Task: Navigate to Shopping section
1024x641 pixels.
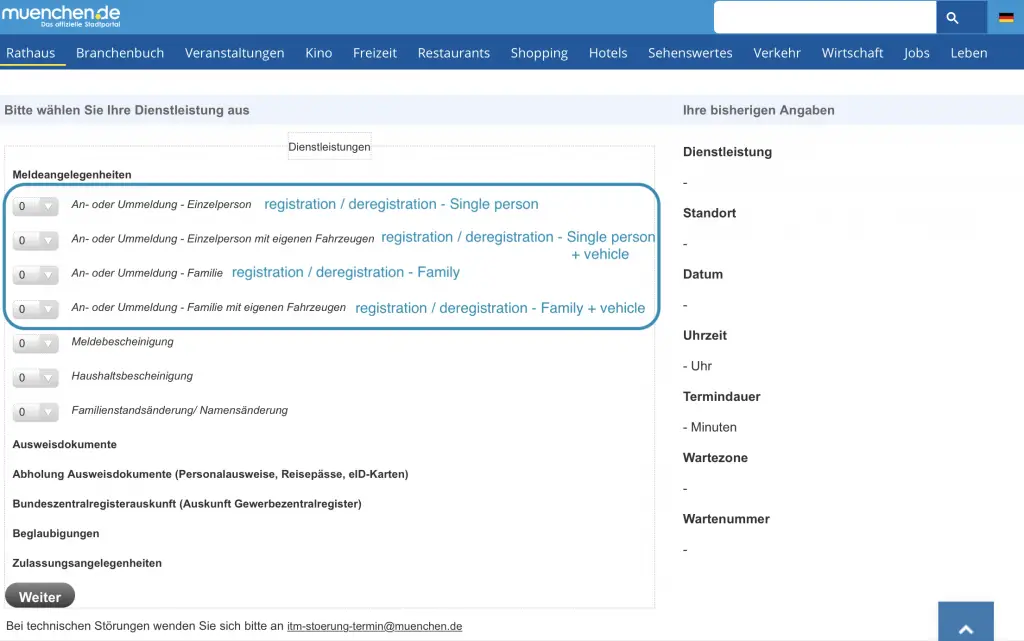Action: [539, 53]
